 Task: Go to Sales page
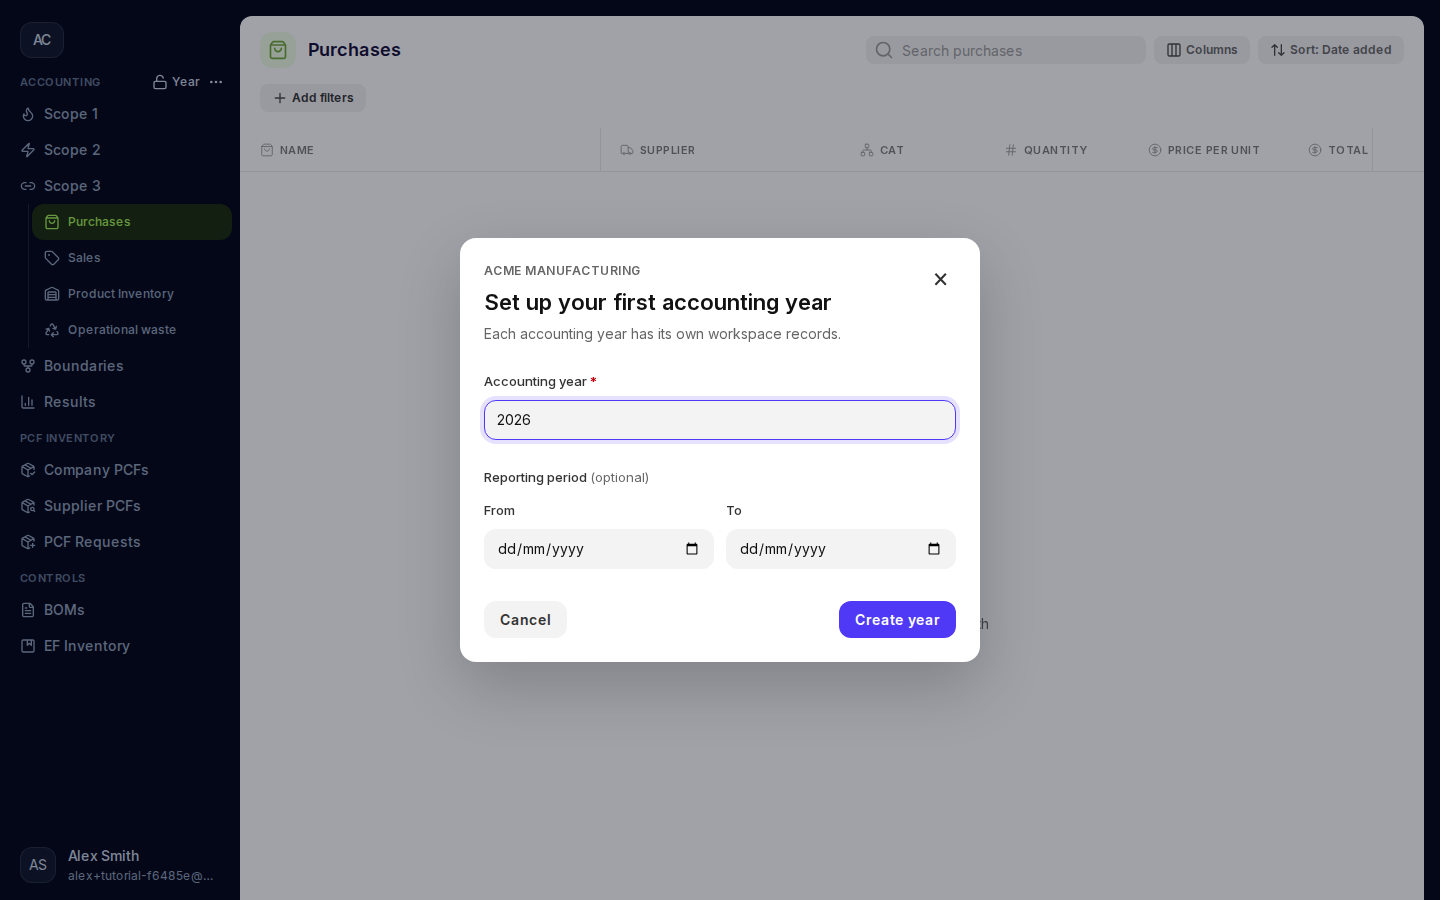132,258
